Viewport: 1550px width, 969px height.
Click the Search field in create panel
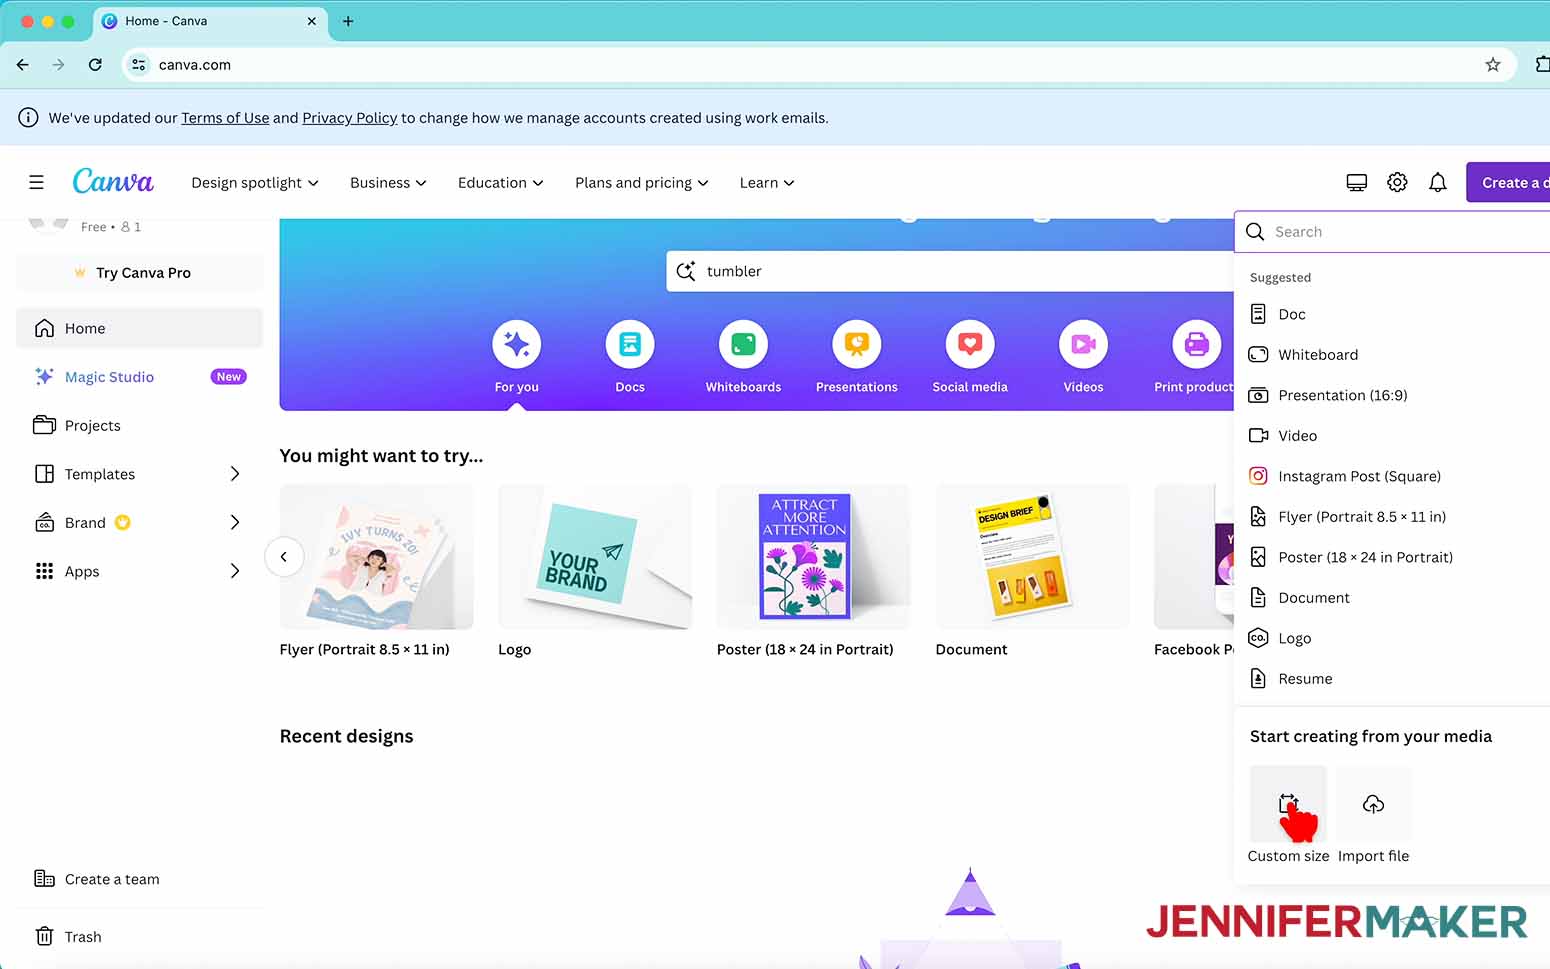(1392, 231)
